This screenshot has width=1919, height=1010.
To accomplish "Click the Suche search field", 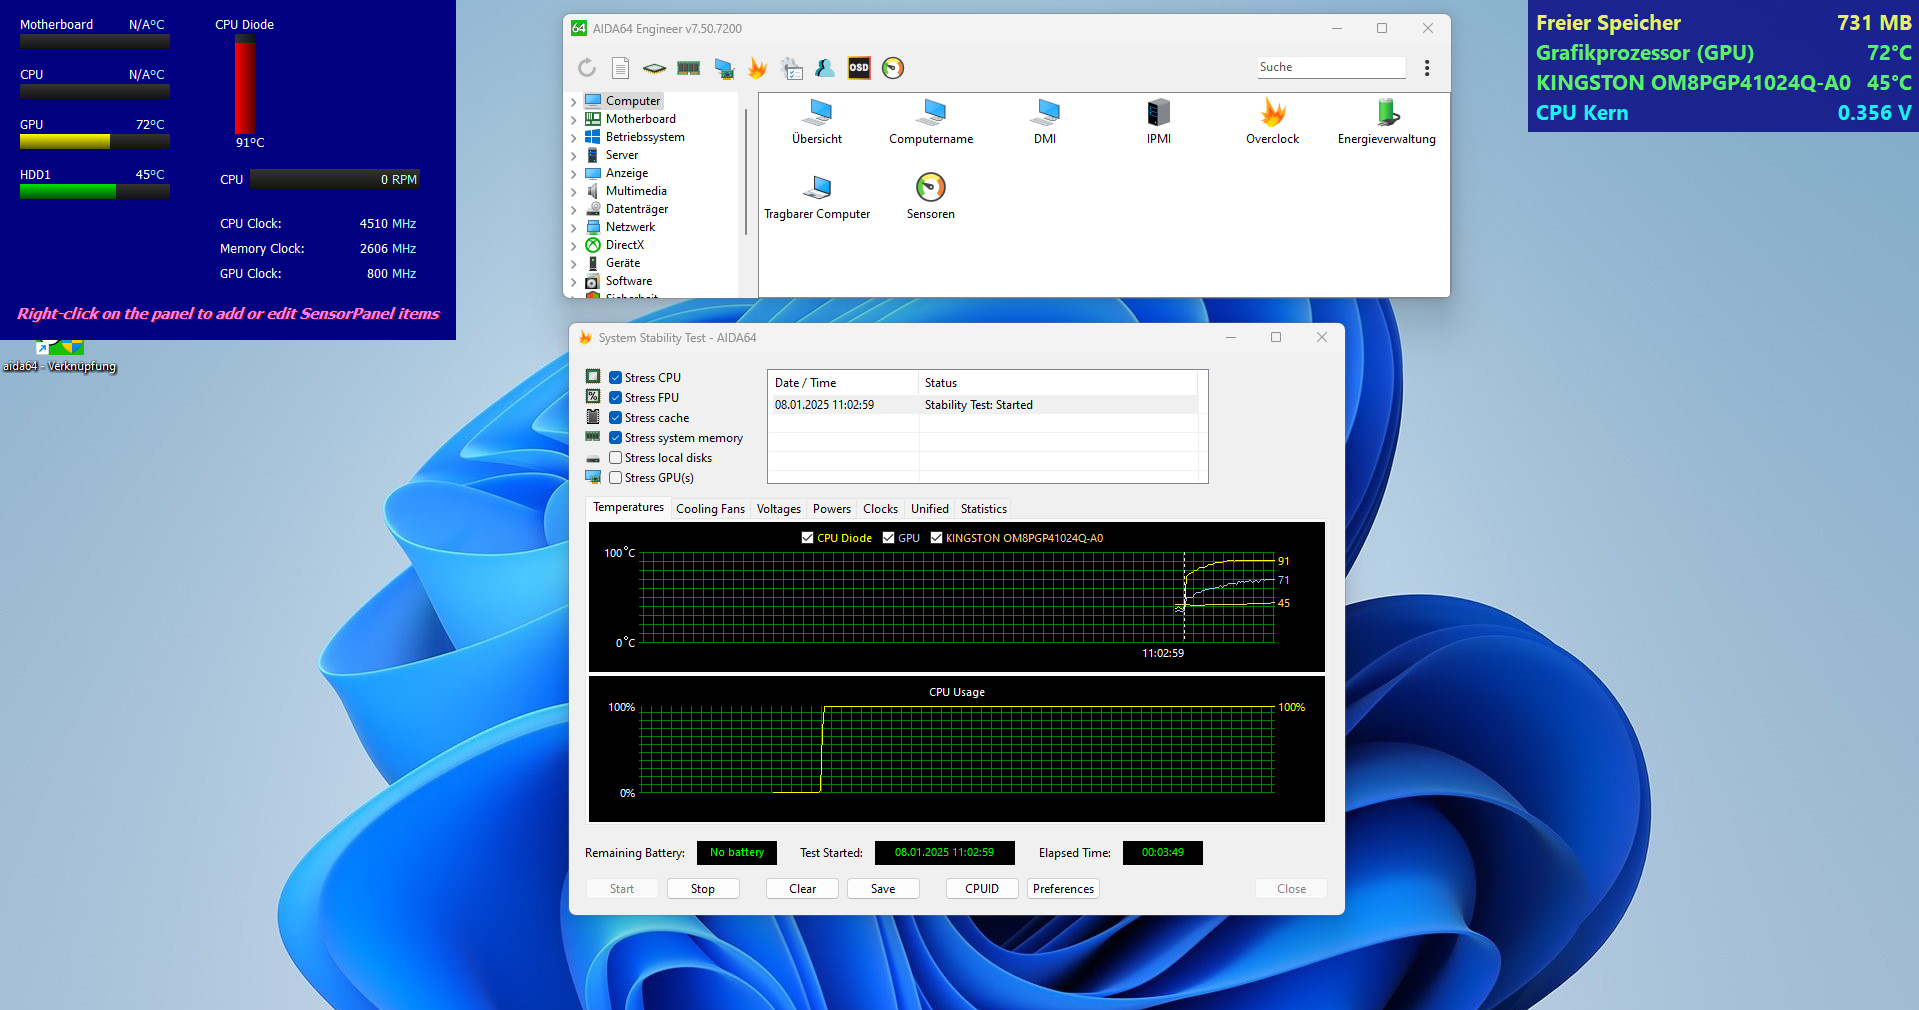I will (1331, 67).
